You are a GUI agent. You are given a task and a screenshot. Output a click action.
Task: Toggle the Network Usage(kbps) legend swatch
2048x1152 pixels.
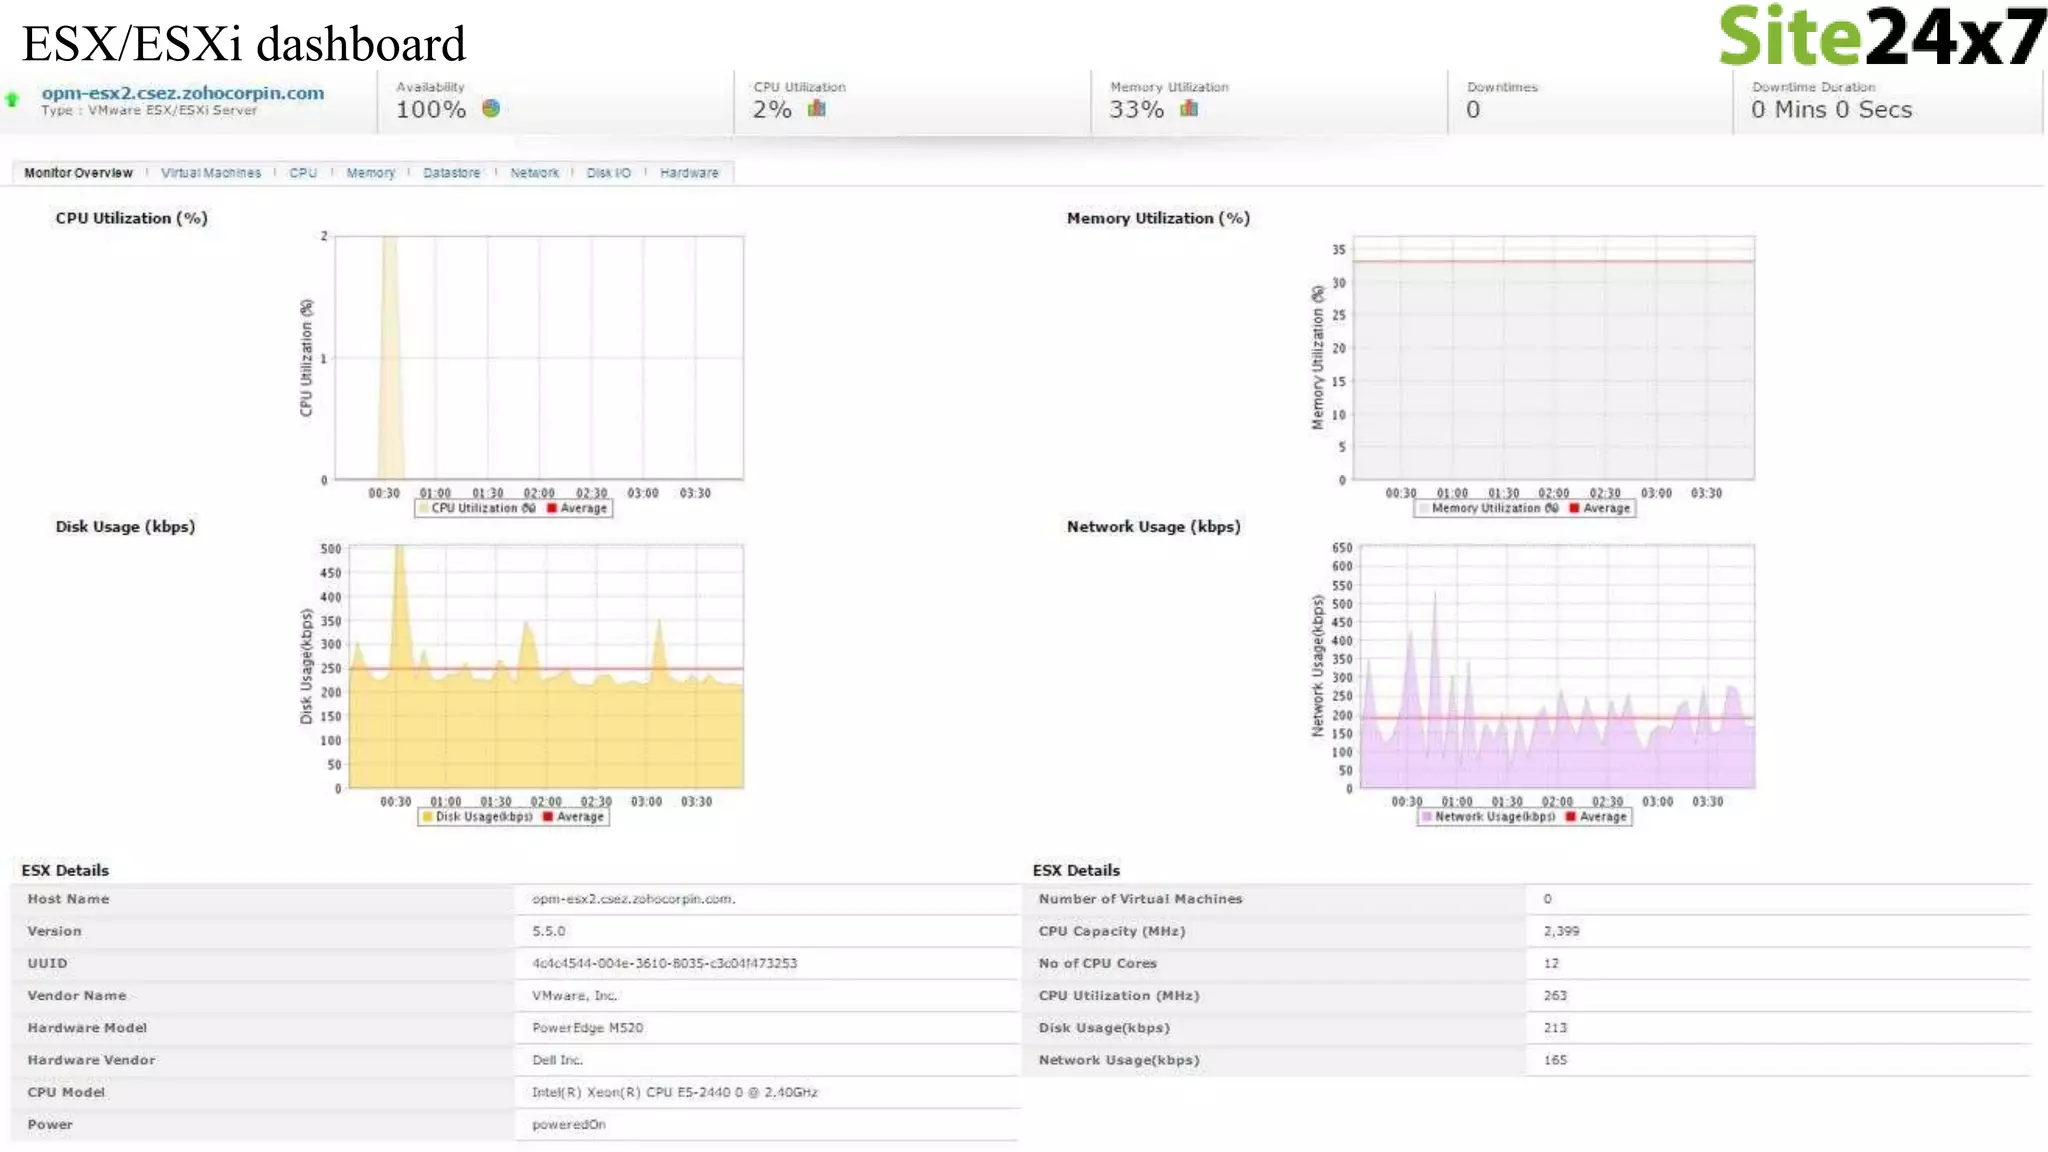tap(1426, 817)
